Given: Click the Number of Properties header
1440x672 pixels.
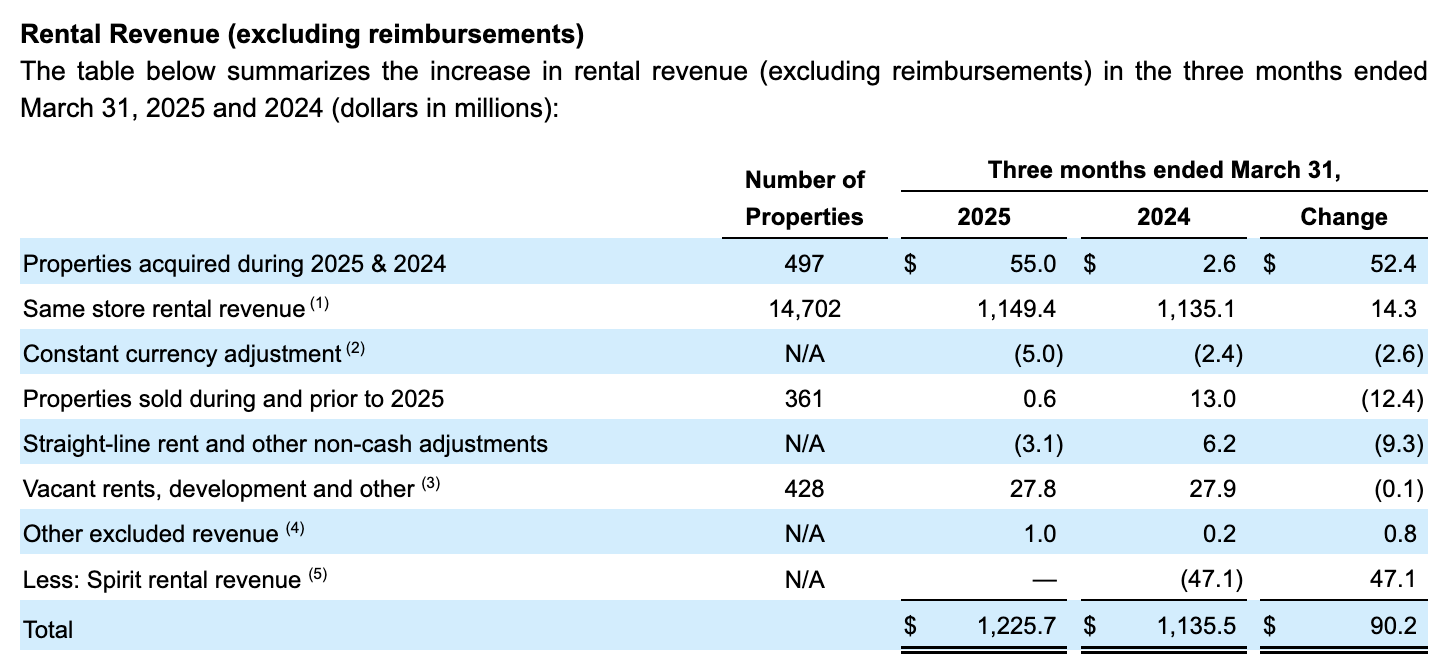Looking at the screenshot, I should tap(803, 197).
